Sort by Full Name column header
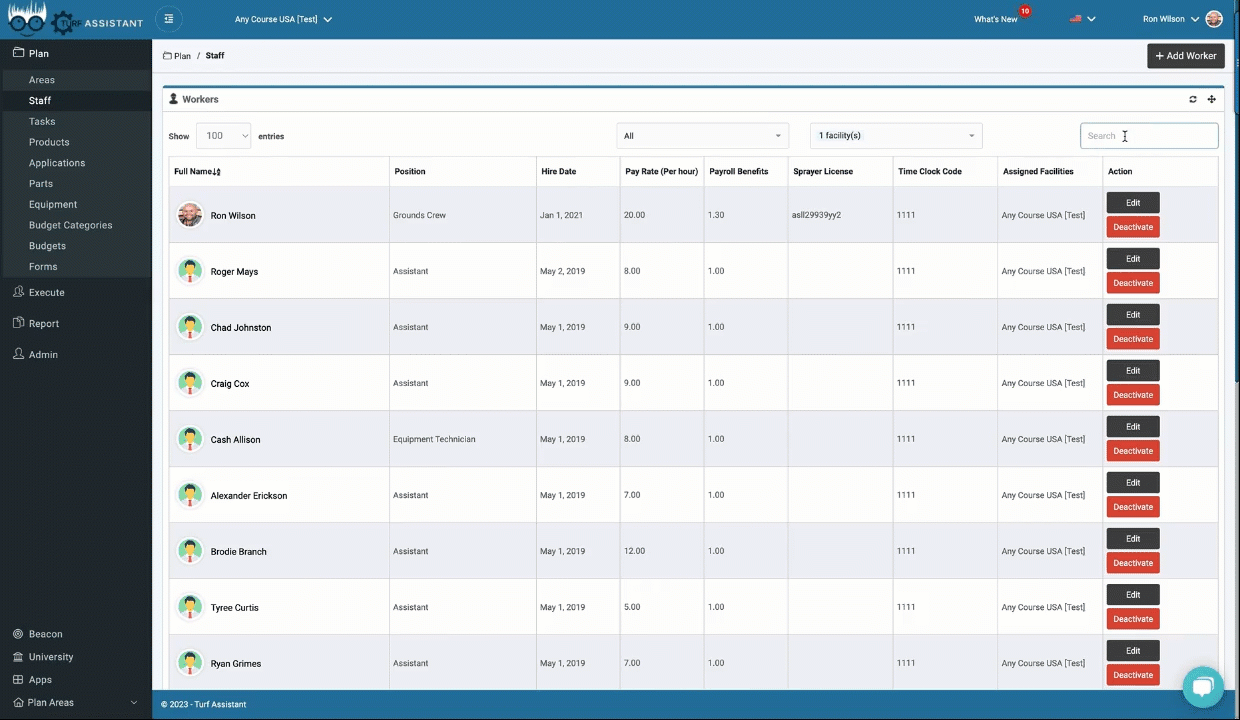This screenshot has height=720, width=1240. (198, 171)
